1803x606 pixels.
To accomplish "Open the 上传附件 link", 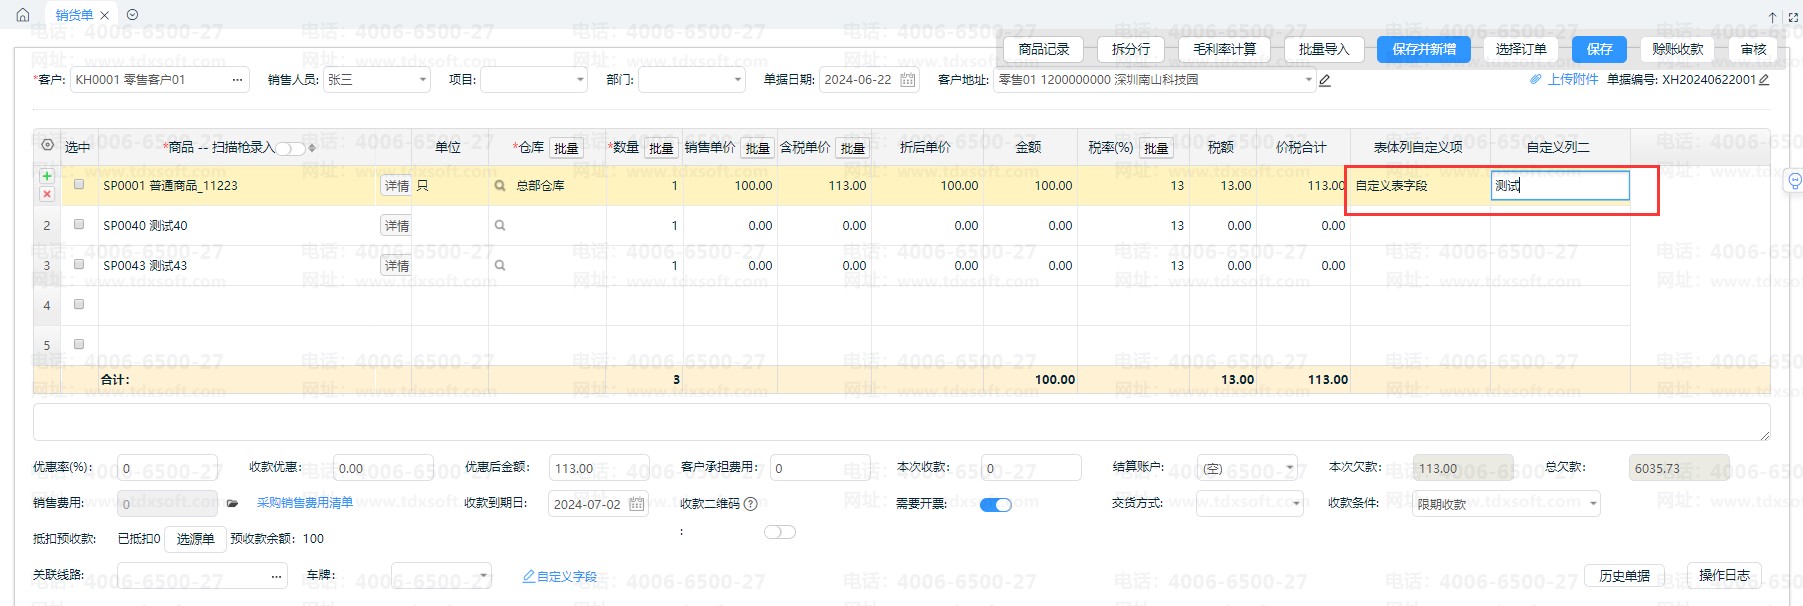I will (x=1572, y=80).
